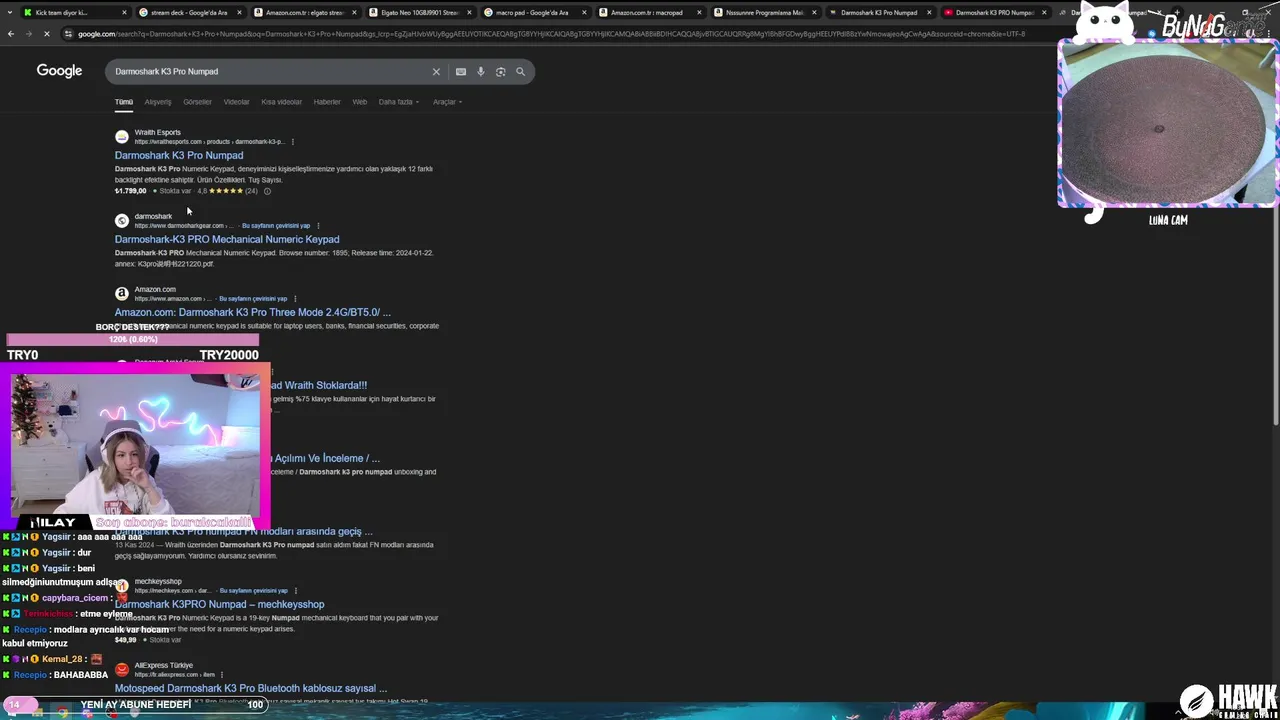Select the 'Haberler' search filter
Image resolution: width=1280 pixels, height=720 pixels.
[327, 102]
